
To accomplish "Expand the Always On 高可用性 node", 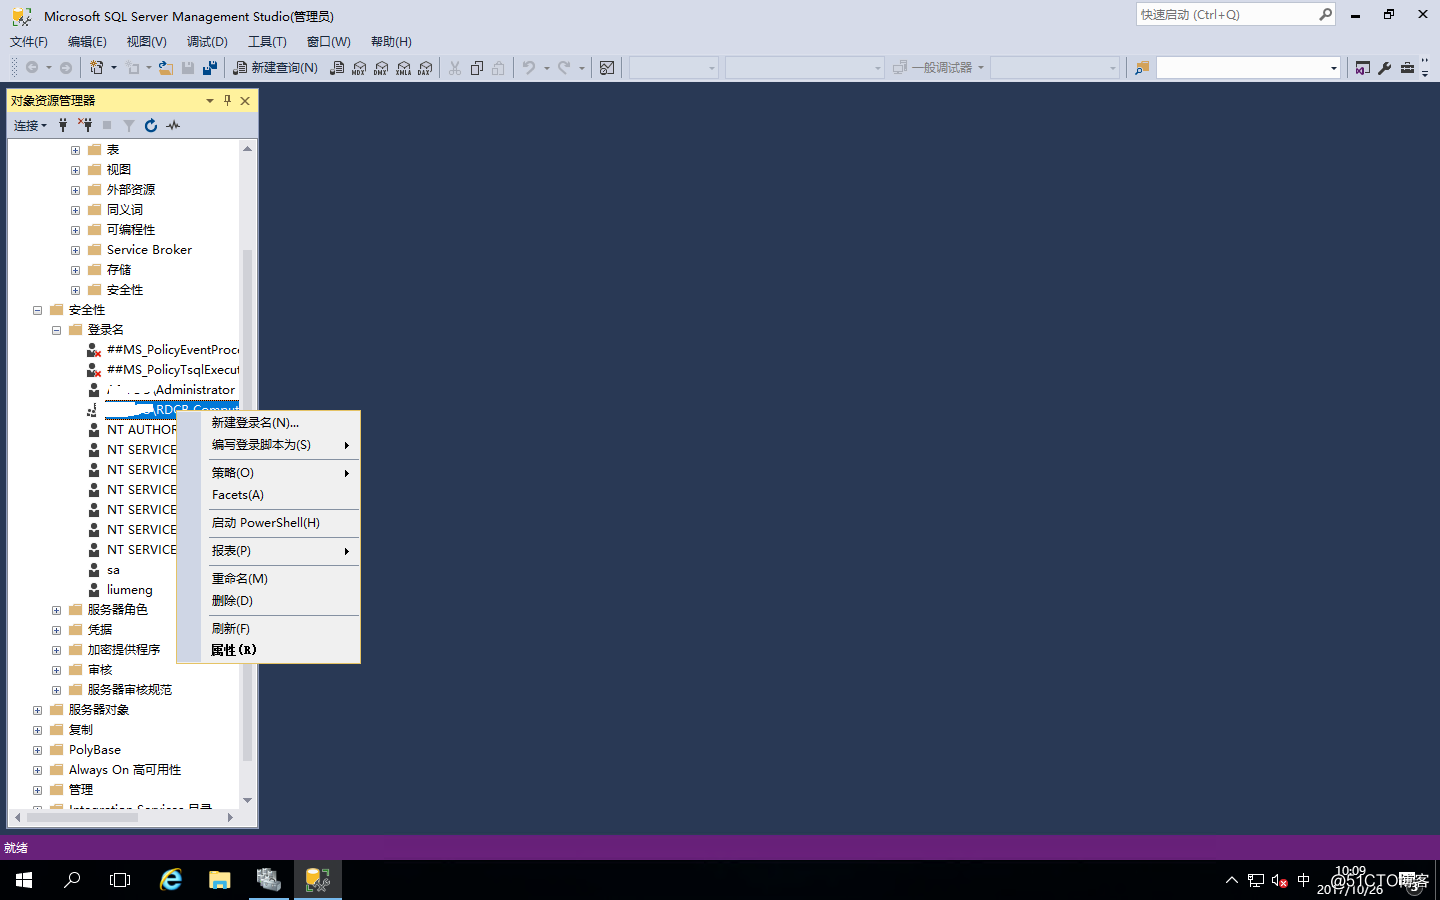I will tap(37, 770).
